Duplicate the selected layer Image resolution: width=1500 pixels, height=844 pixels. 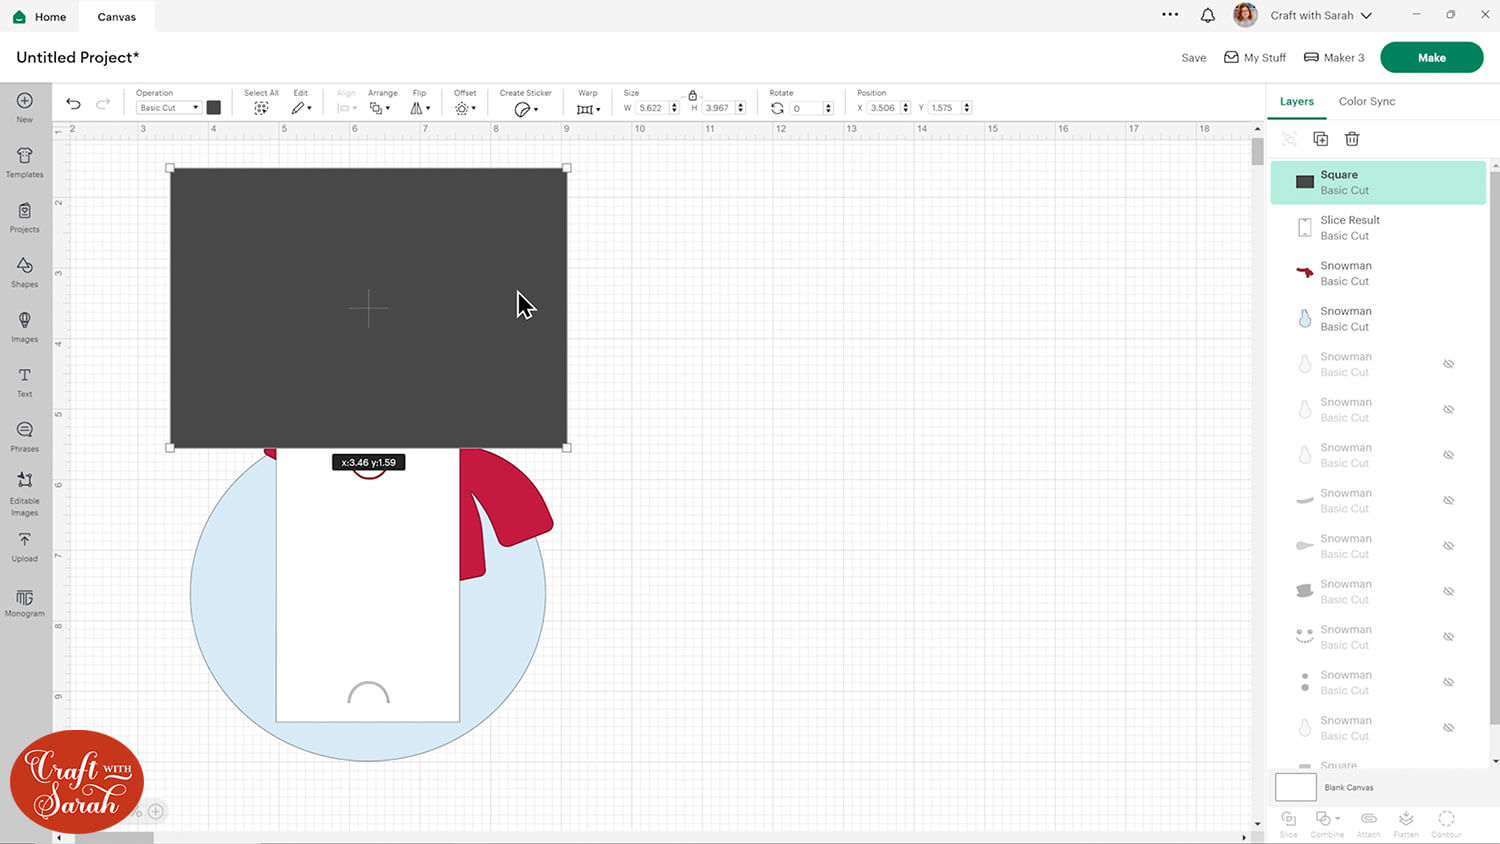pos(1320,139)
